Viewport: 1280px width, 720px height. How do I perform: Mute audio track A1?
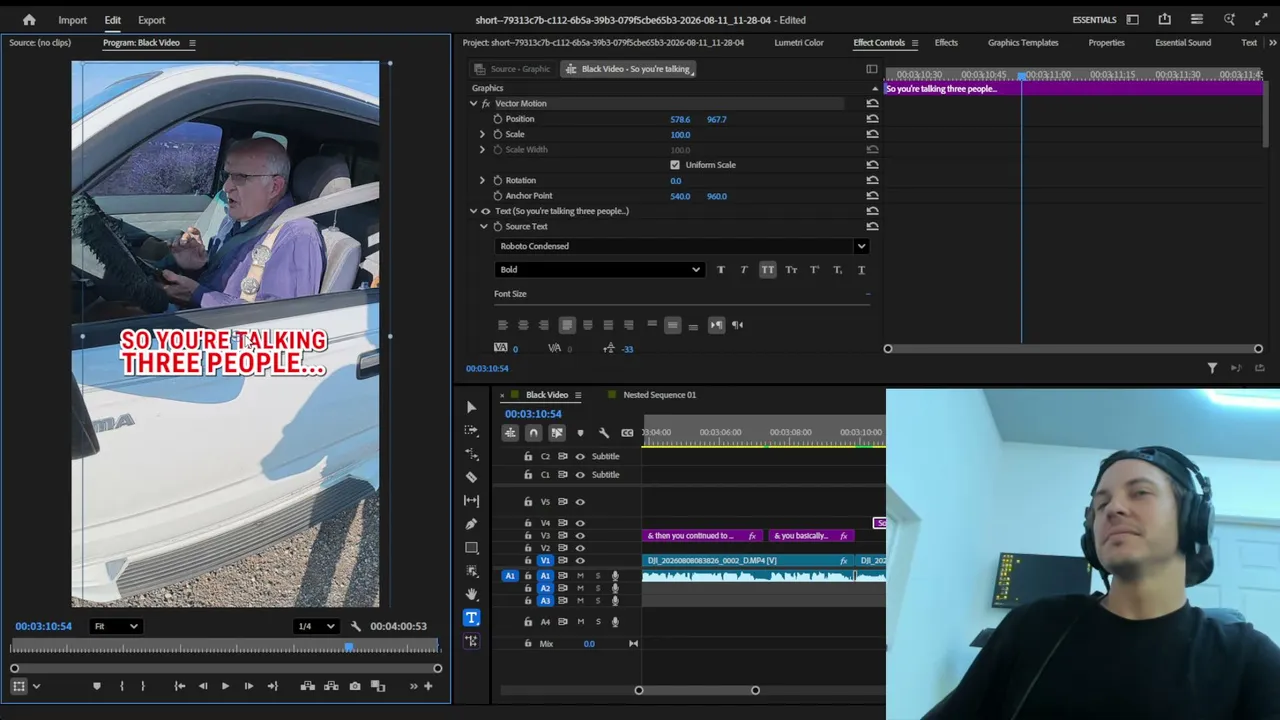(x=580, y=576)
